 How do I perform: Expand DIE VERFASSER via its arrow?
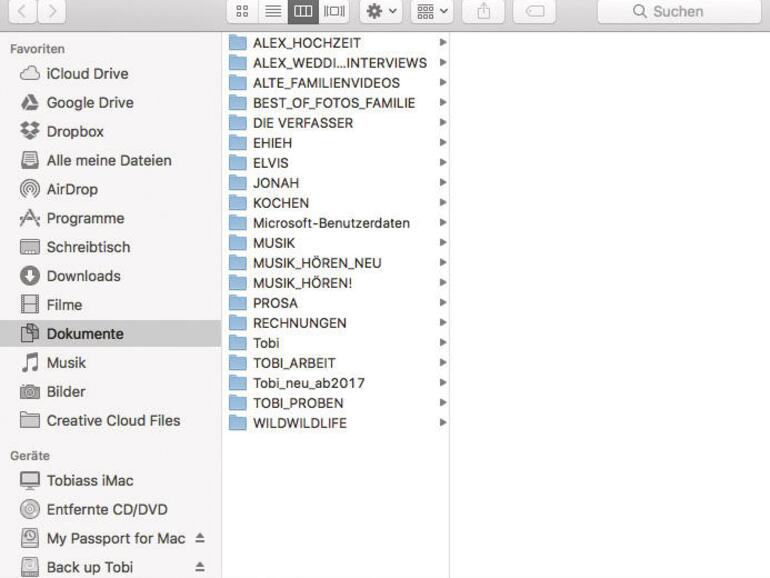[442, 122]
